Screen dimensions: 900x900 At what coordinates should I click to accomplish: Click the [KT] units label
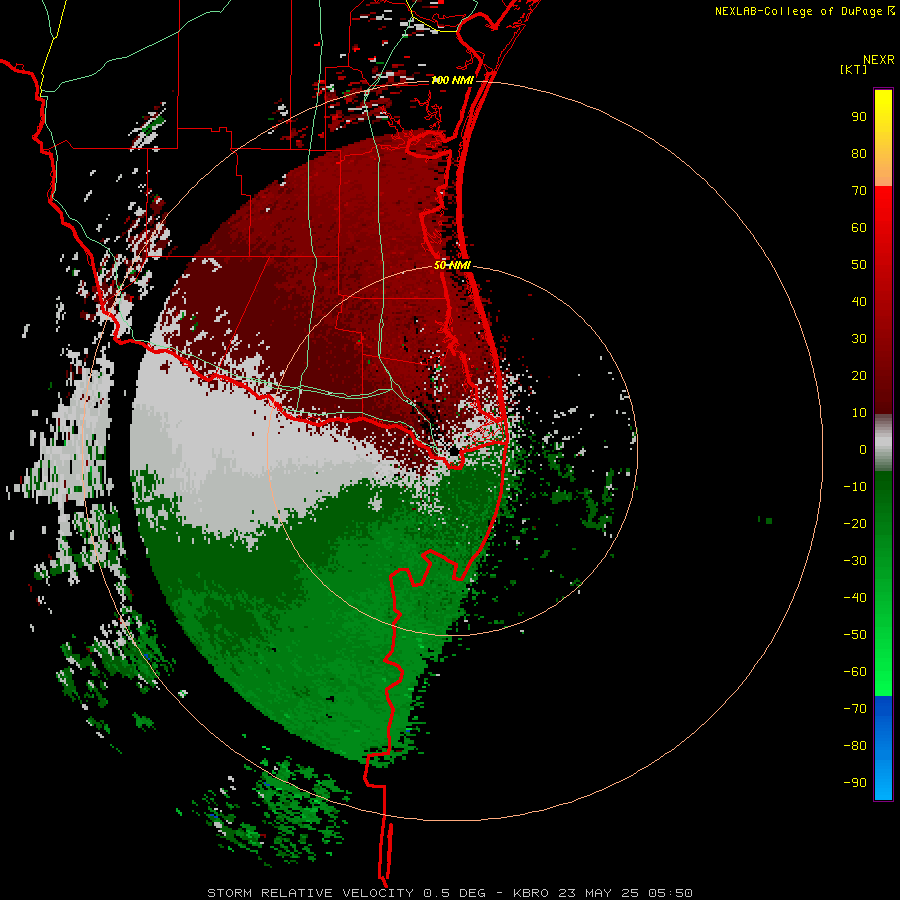pos(854,69)
